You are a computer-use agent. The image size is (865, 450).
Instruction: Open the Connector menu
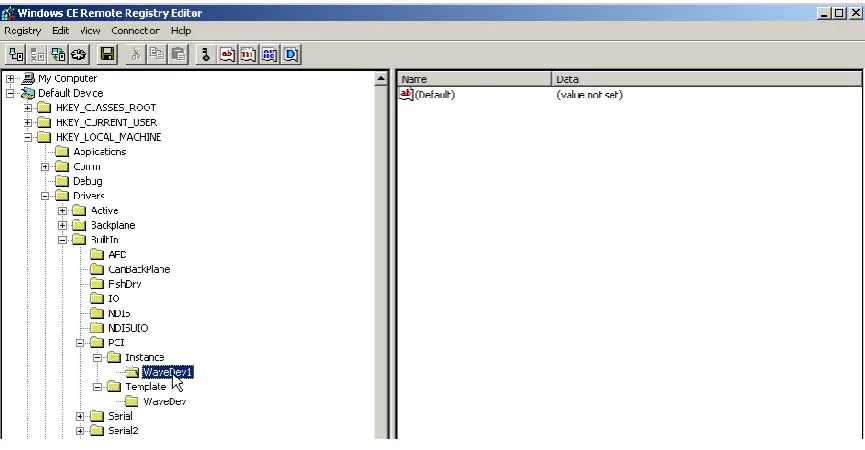pos(135,31)
